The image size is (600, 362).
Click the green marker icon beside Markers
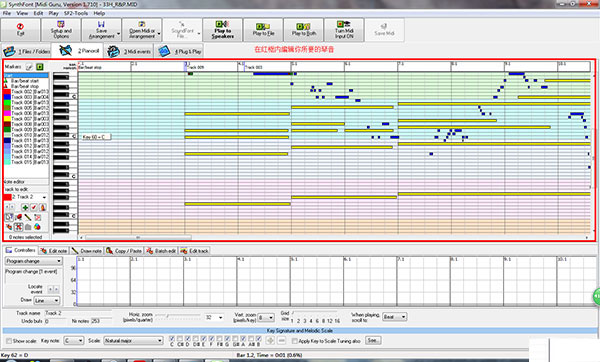coord(39,67)
